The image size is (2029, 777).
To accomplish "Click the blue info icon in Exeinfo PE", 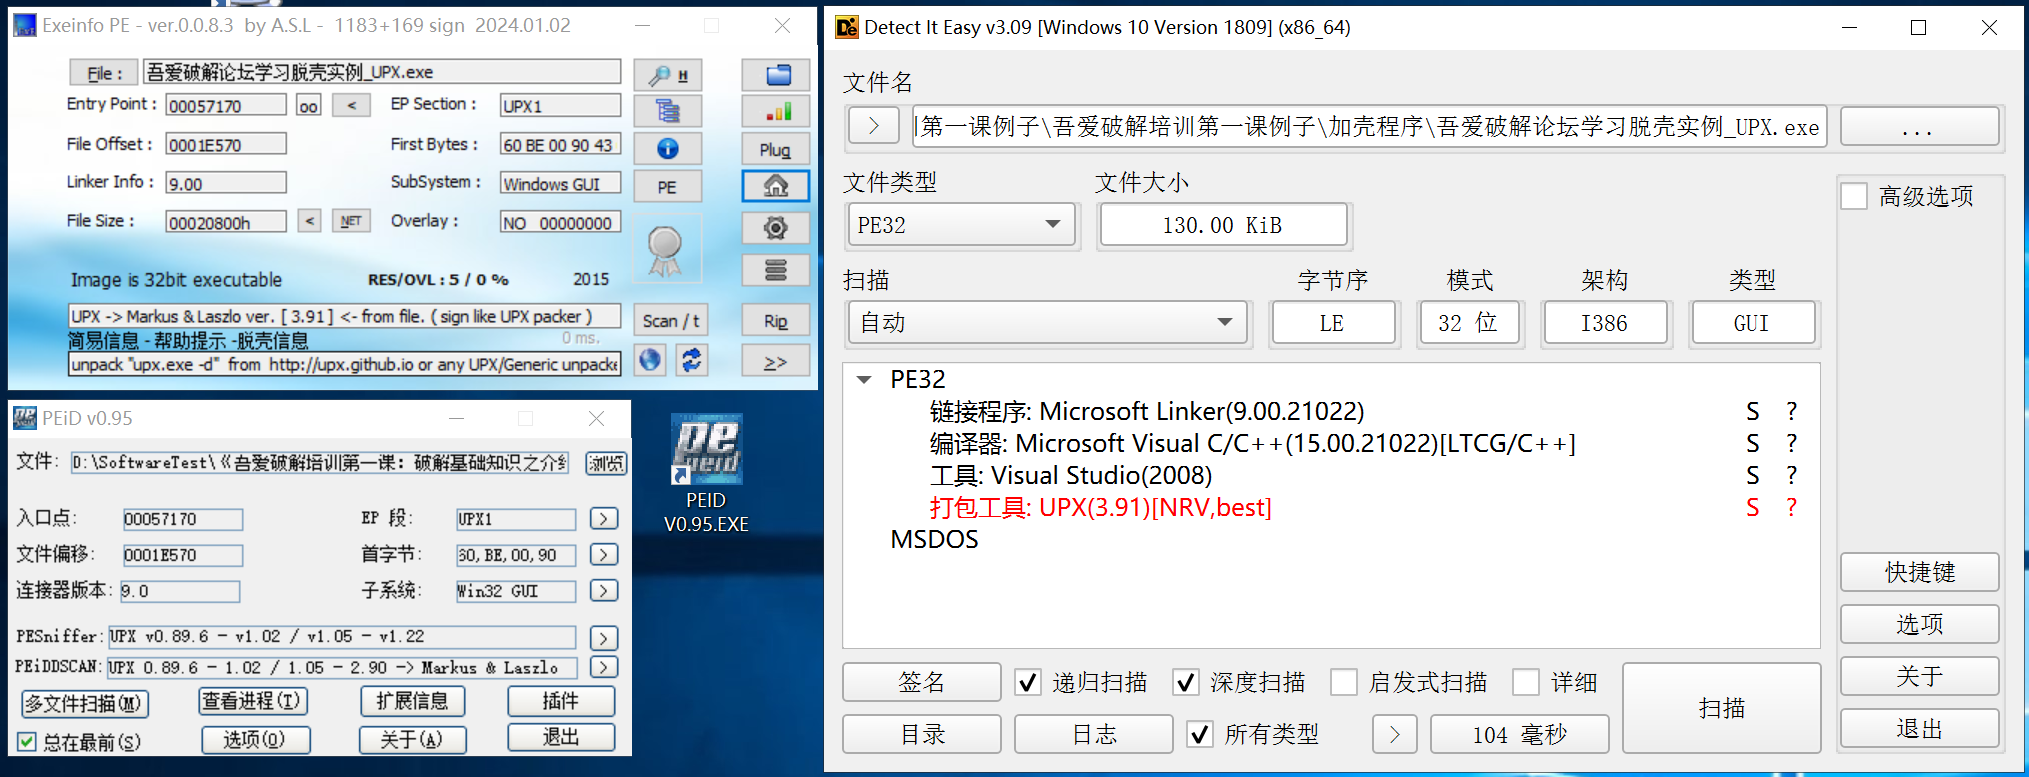I will coord(667,149).
